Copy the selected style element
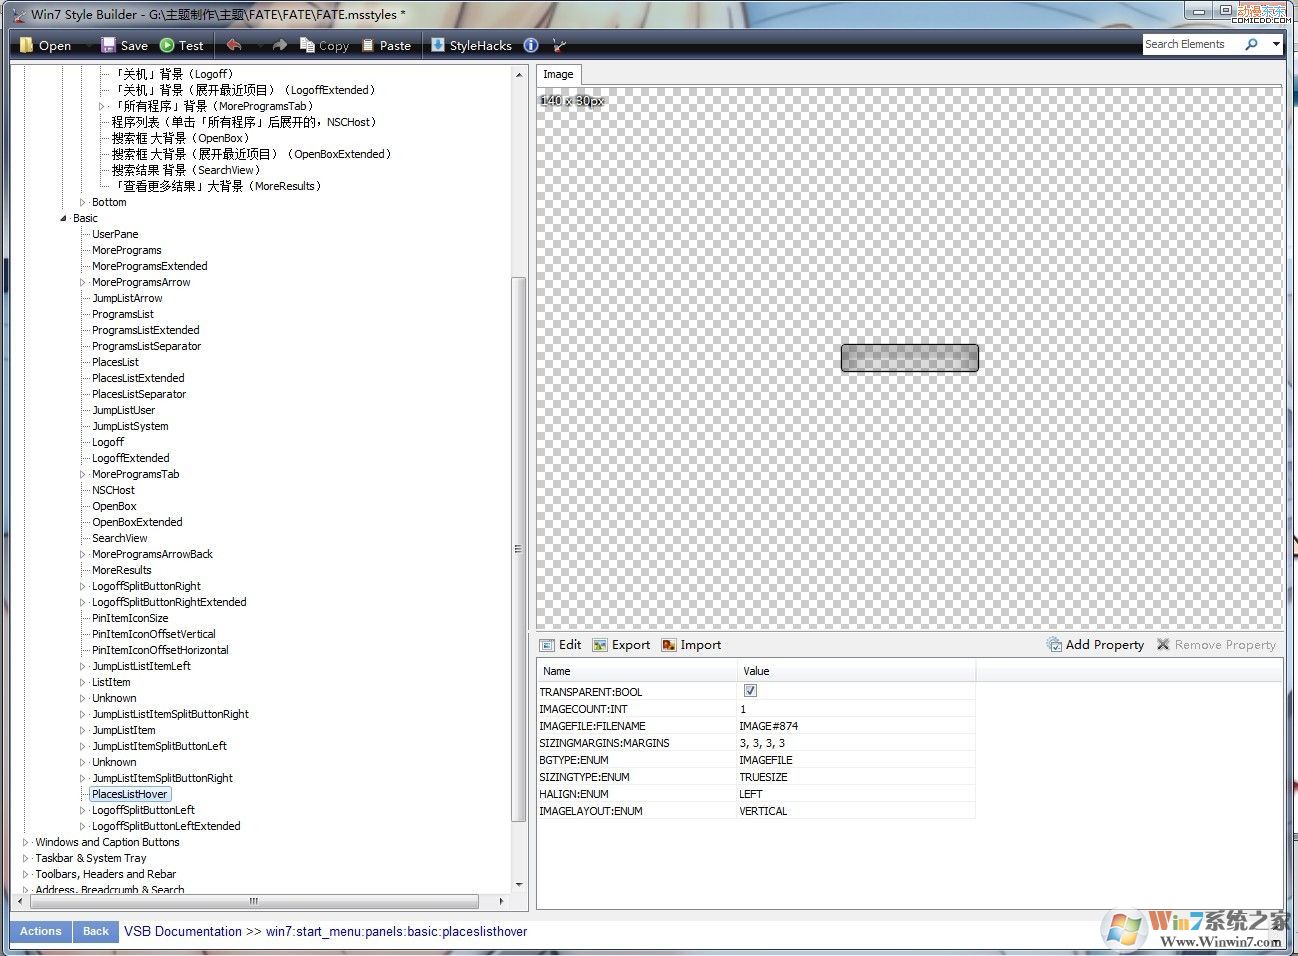This screenshot has width=1298, height=956. 323,45
